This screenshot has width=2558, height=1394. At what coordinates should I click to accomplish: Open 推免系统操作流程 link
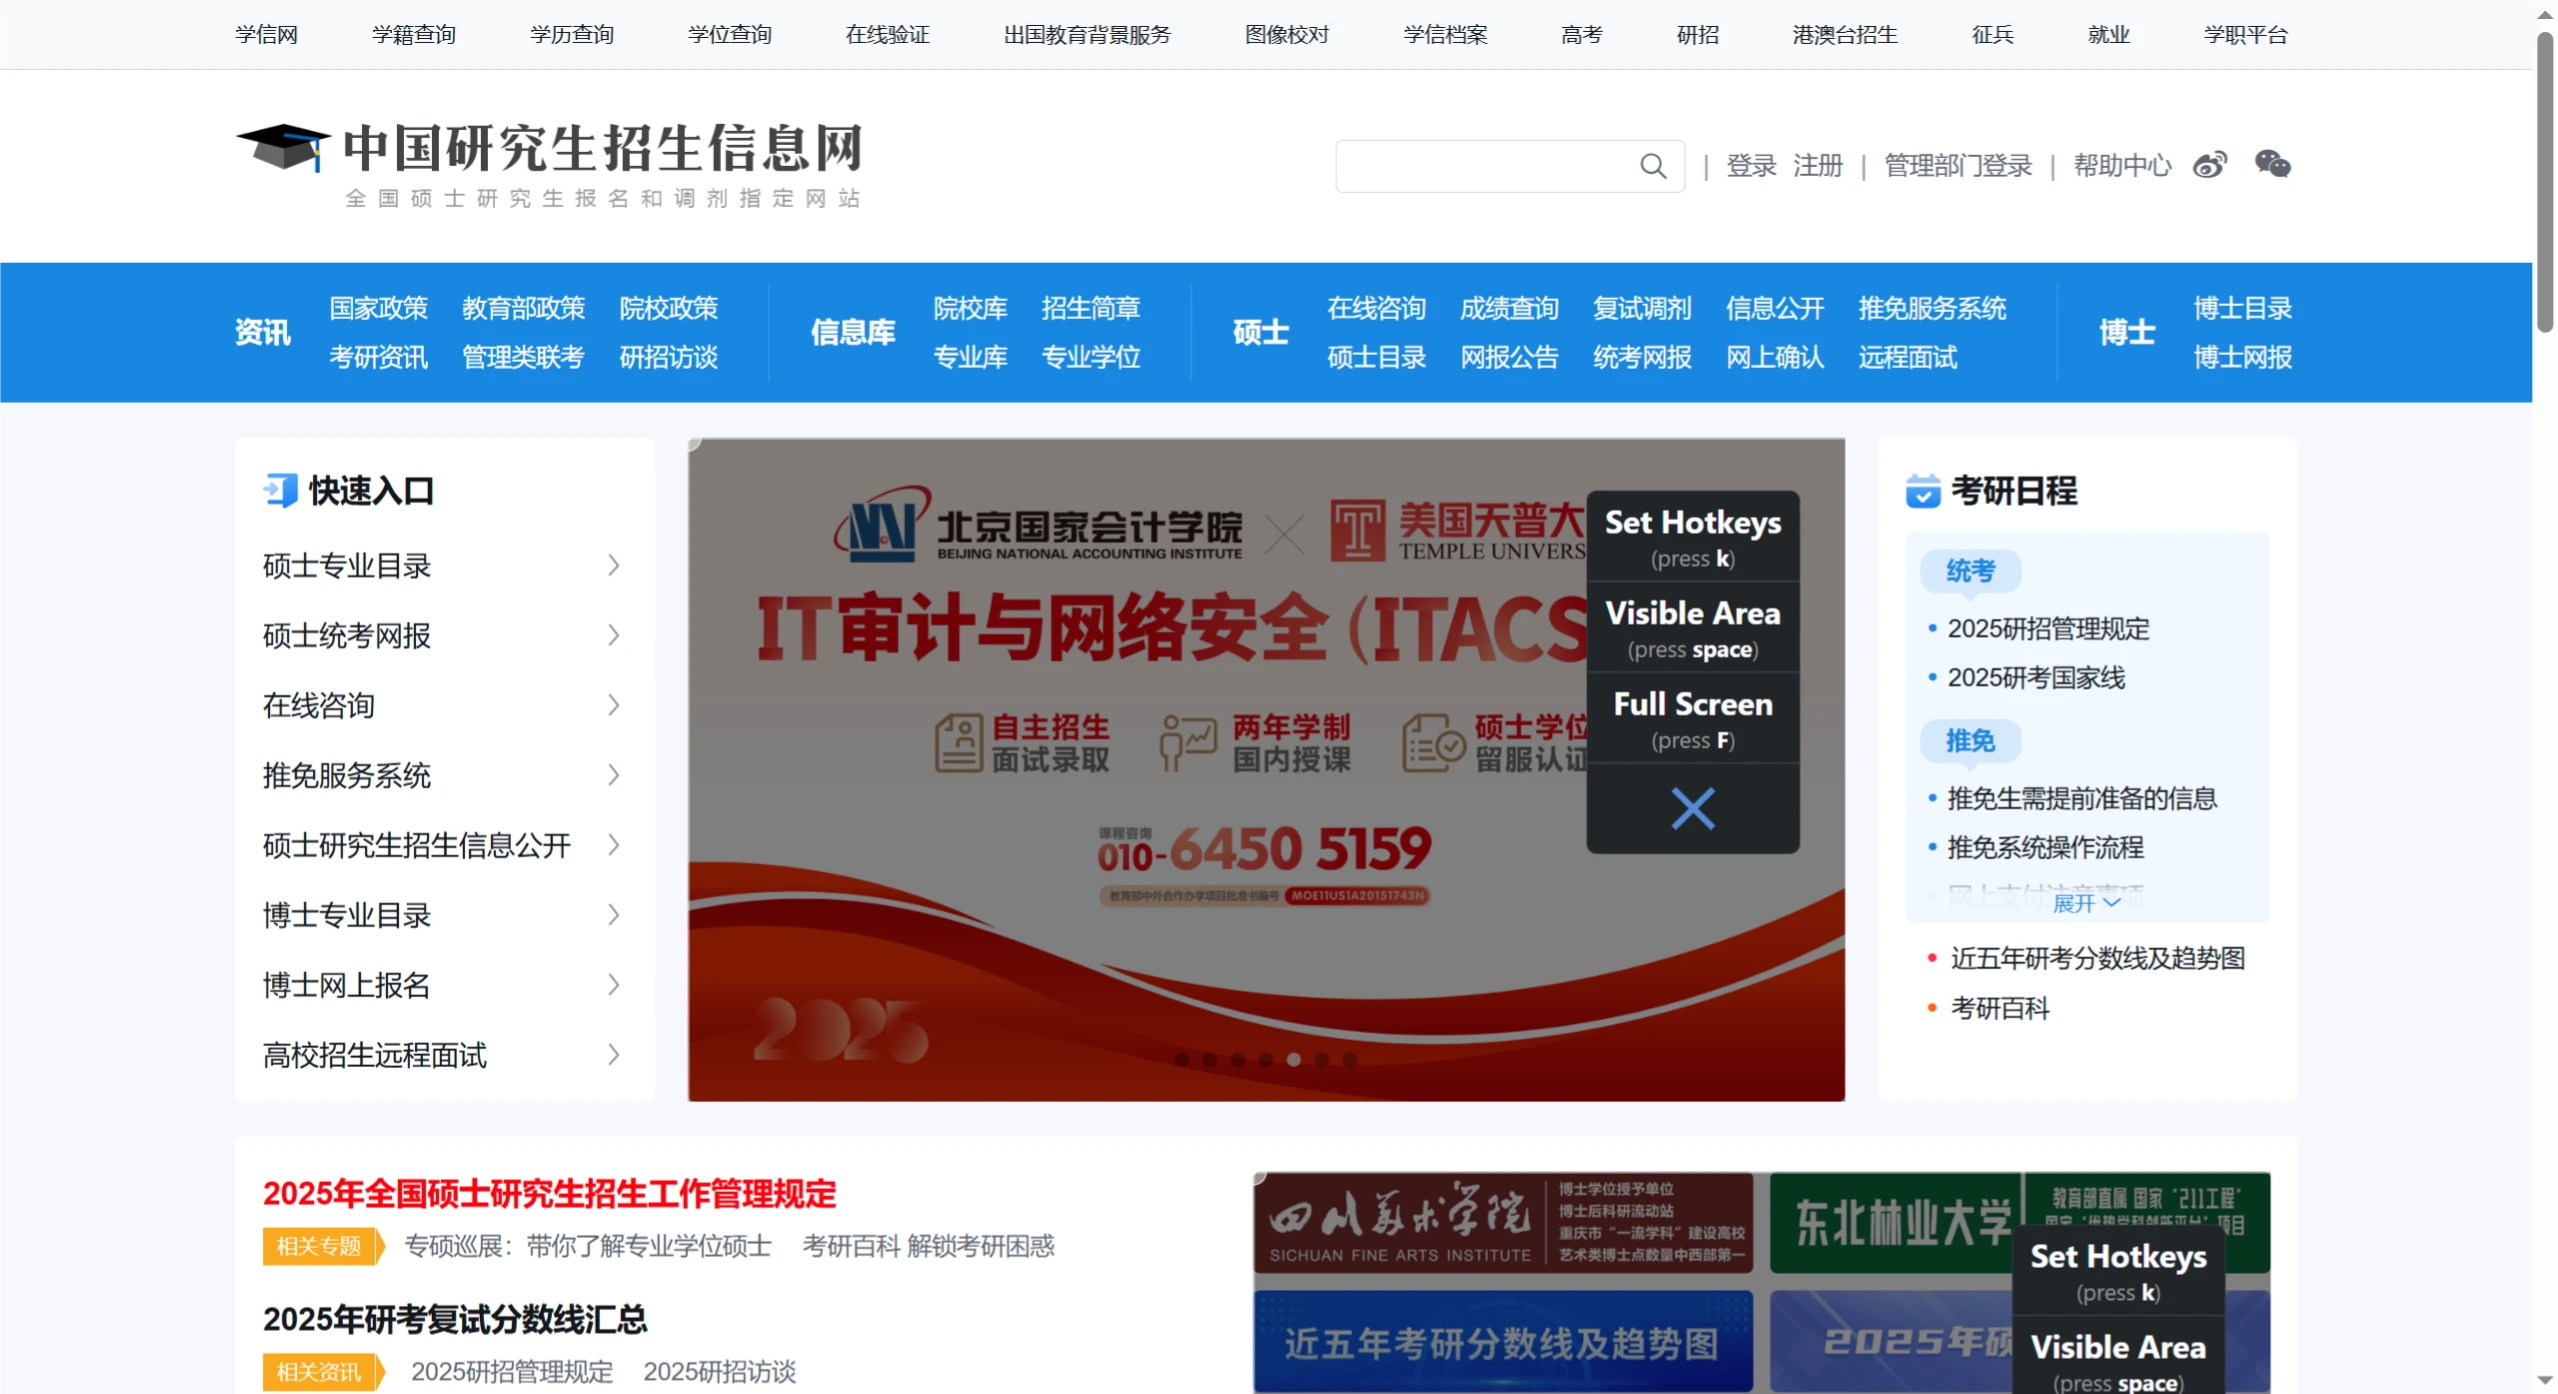pos(2045,848)
